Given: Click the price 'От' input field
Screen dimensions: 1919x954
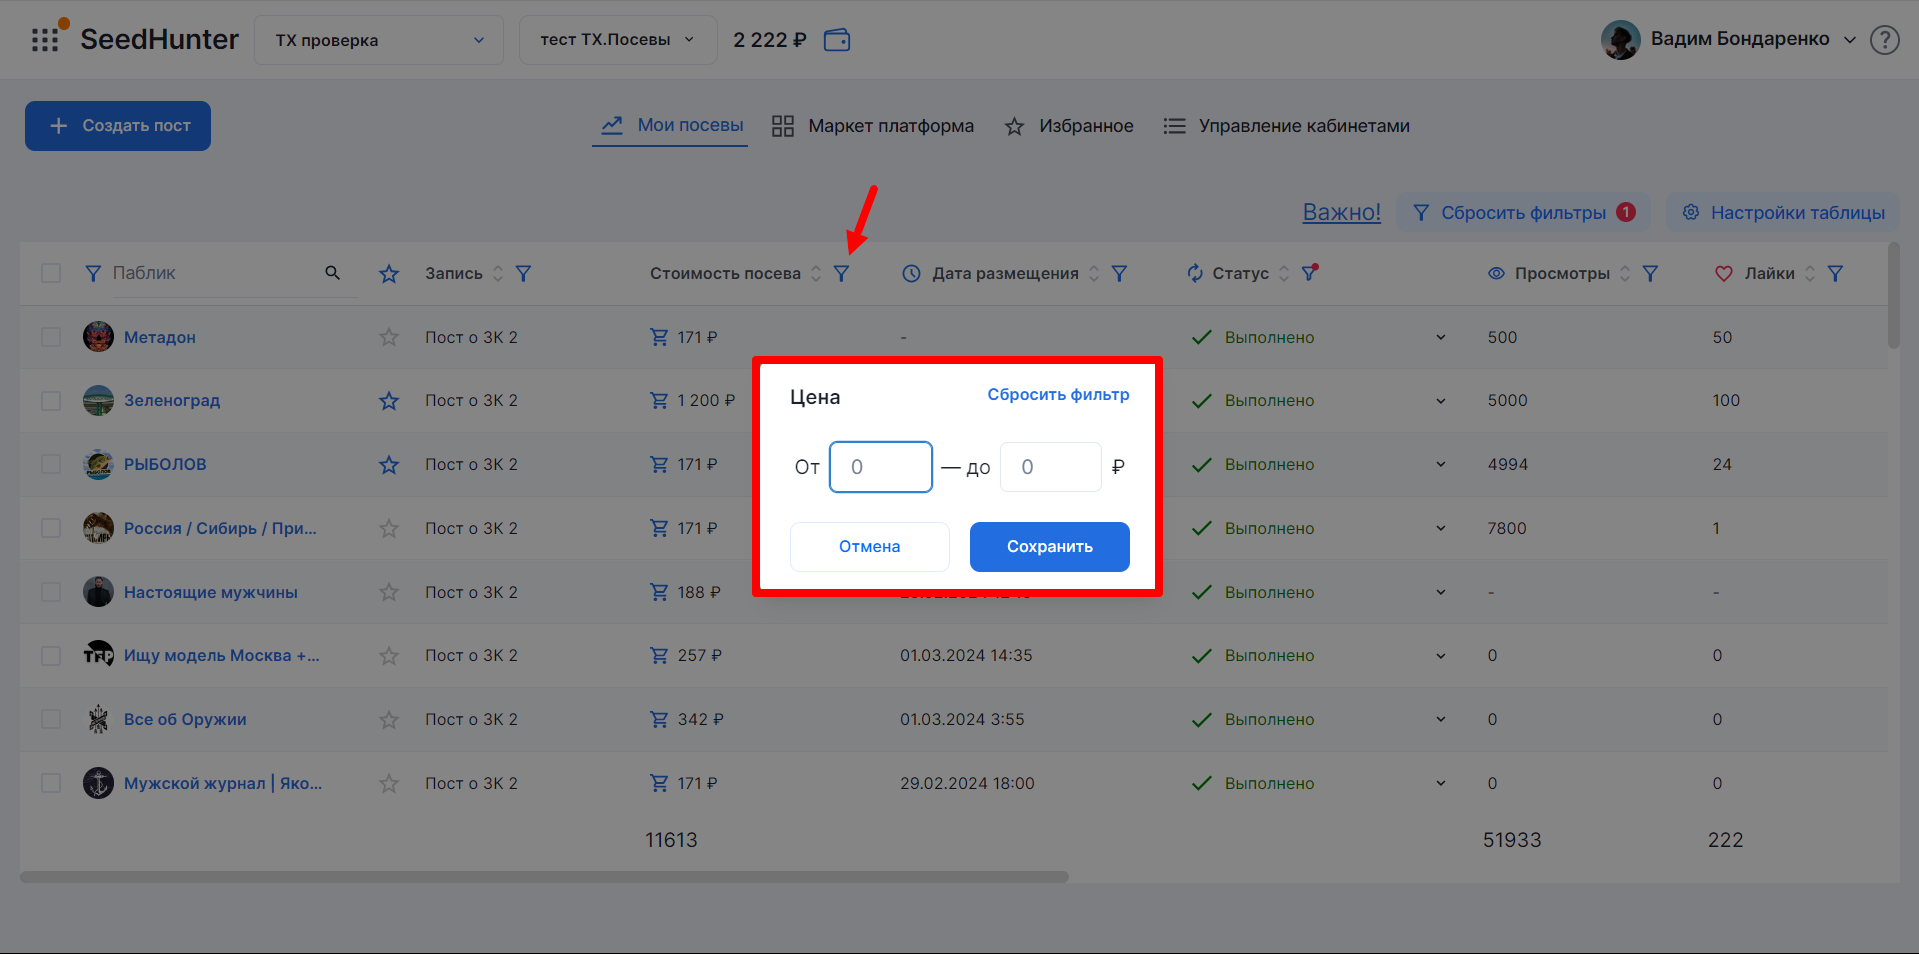Looking at the screenshot, I should pyautogui.click(x=881, y=467).
